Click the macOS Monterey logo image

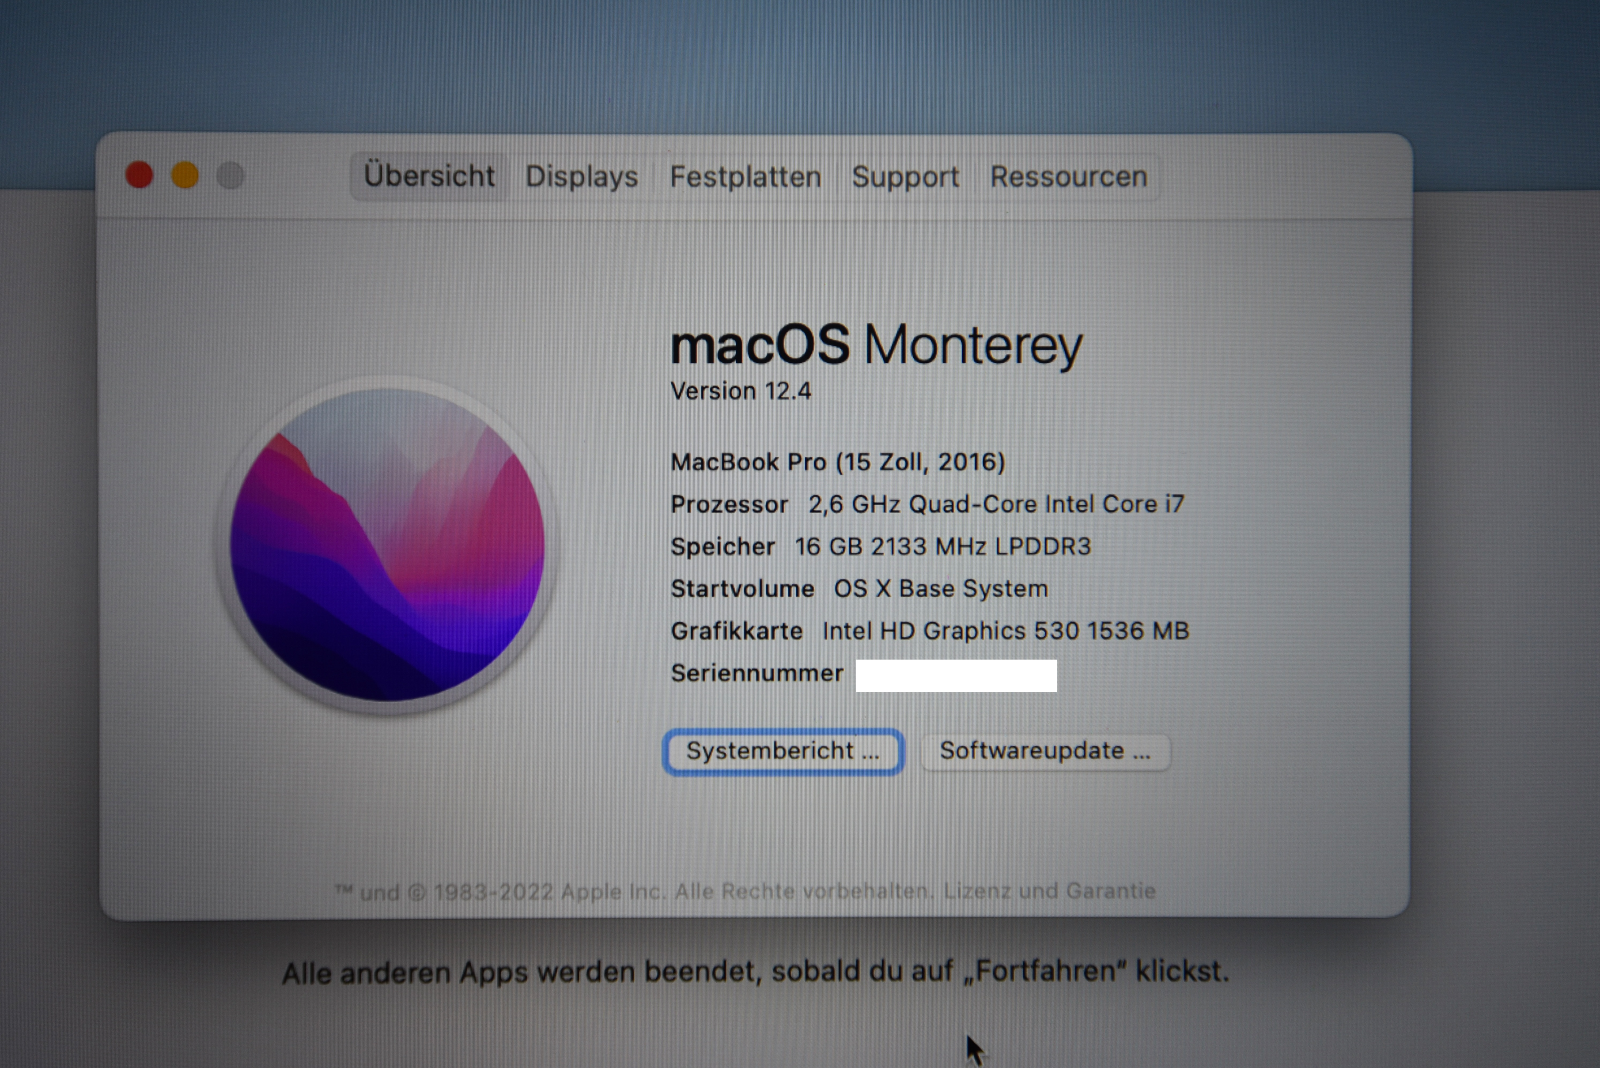(x=387, y=544)
